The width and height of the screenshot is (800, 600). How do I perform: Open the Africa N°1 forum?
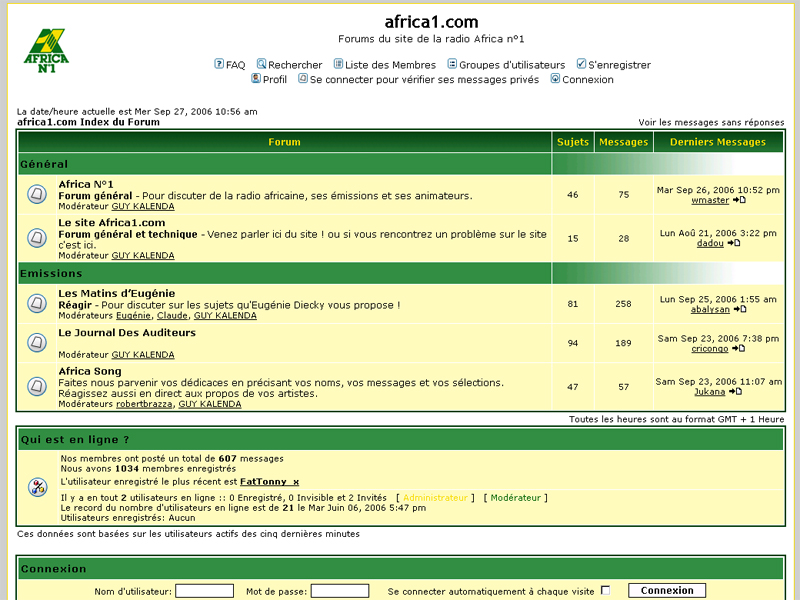click(86, 184)
